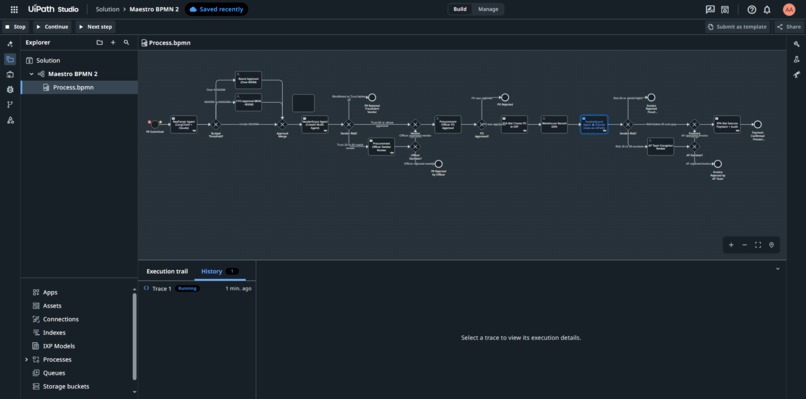Open the wrench properties icon on right rail

click(x=796, y=44)
